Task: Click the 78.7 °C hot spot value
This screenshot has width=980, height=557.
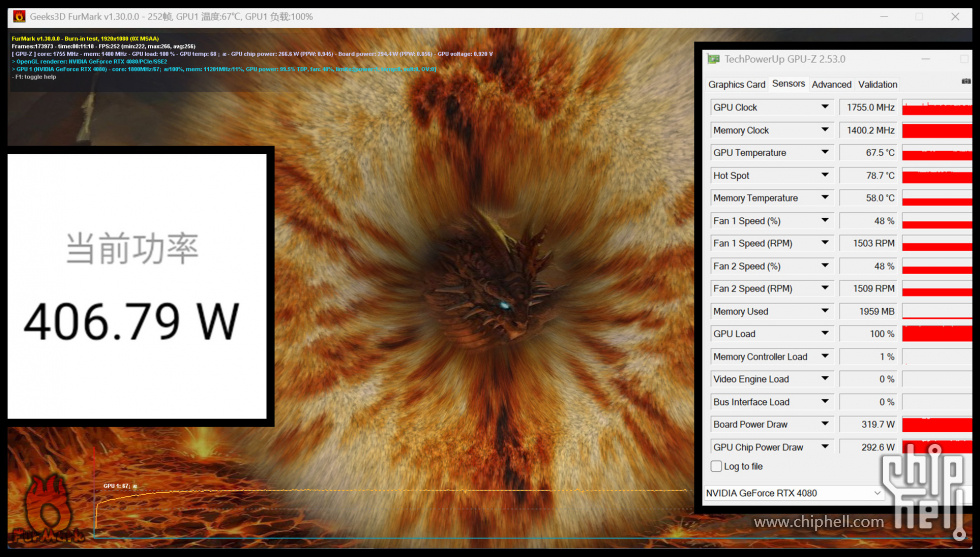Action: click(869, 176)
